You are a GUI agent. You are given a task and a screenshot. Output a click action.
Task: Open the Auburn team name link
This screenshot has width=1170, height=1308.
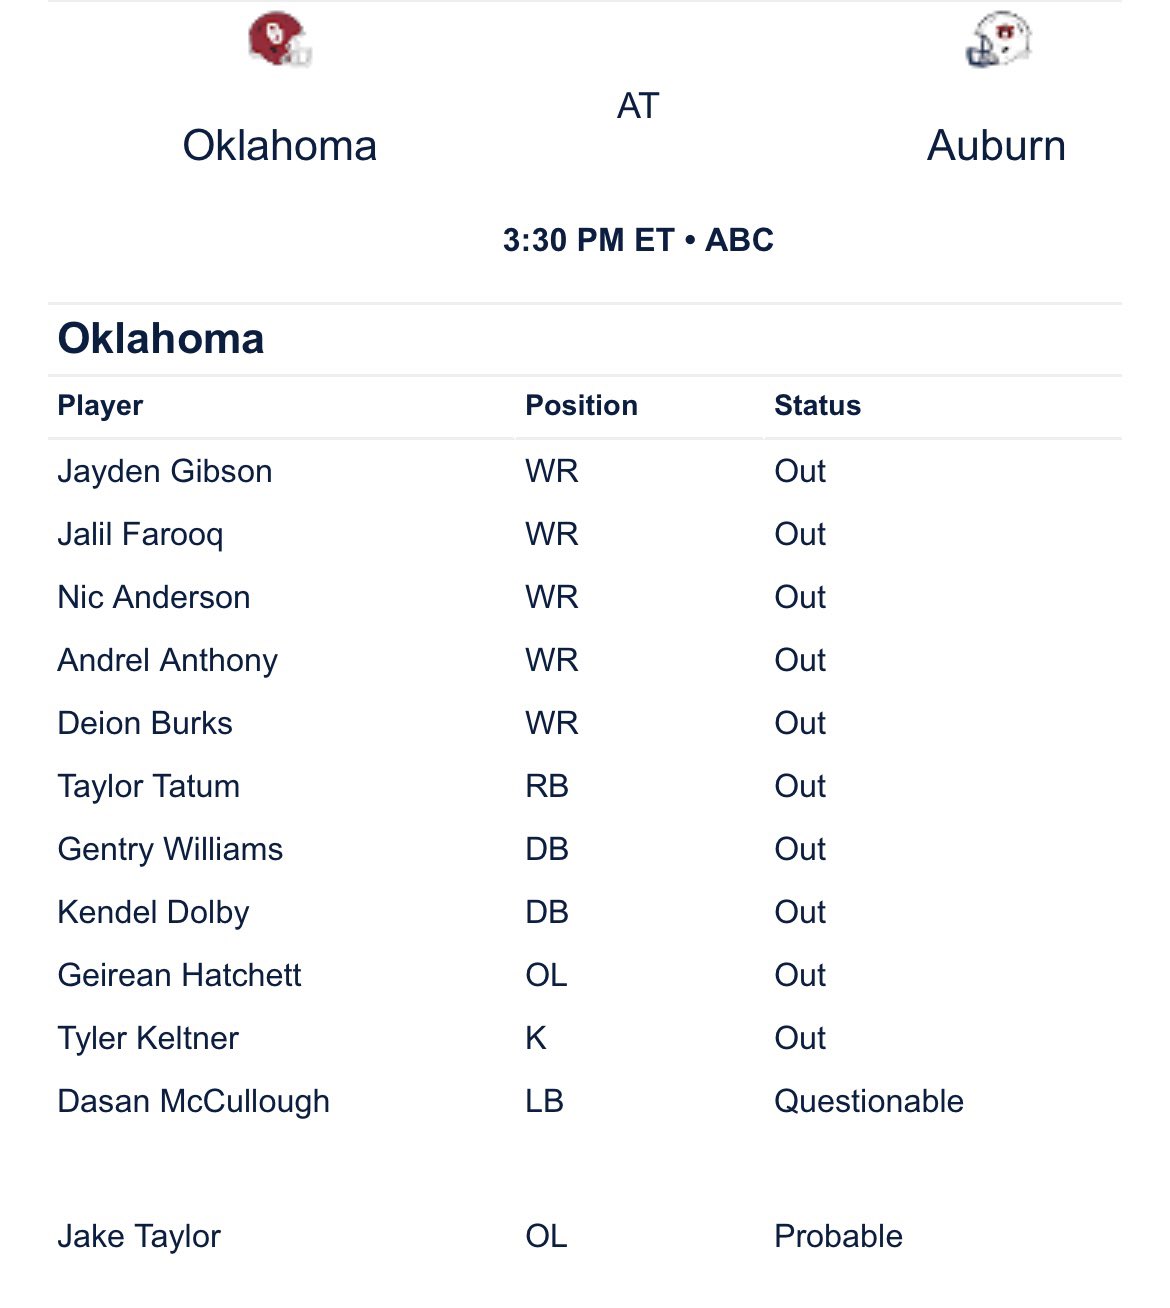coord(996,146)
